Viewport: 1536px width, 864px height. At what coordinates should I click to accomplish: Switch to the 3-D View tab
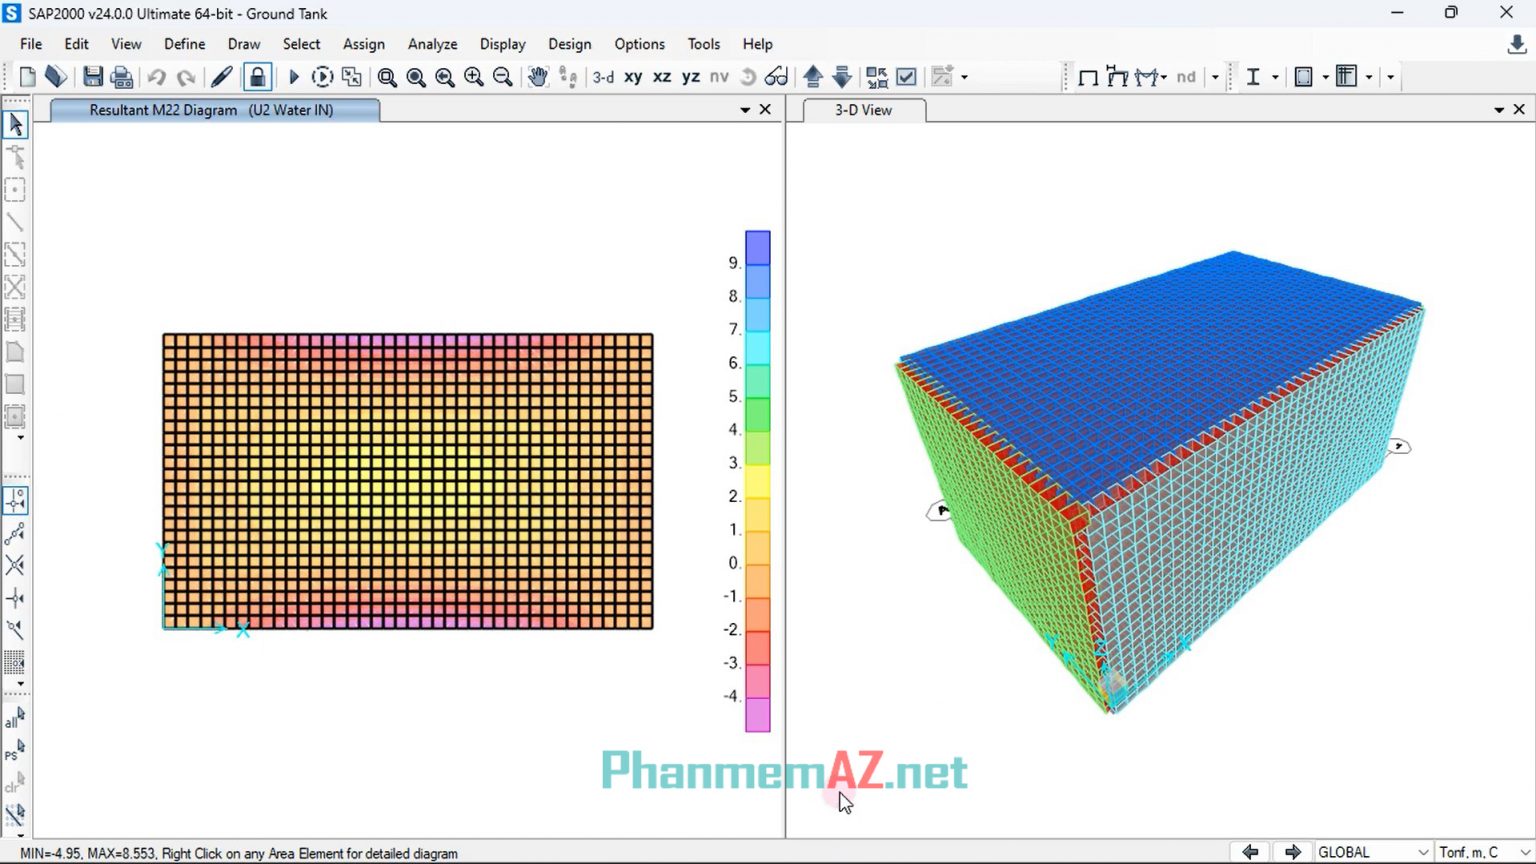point(863,110)
